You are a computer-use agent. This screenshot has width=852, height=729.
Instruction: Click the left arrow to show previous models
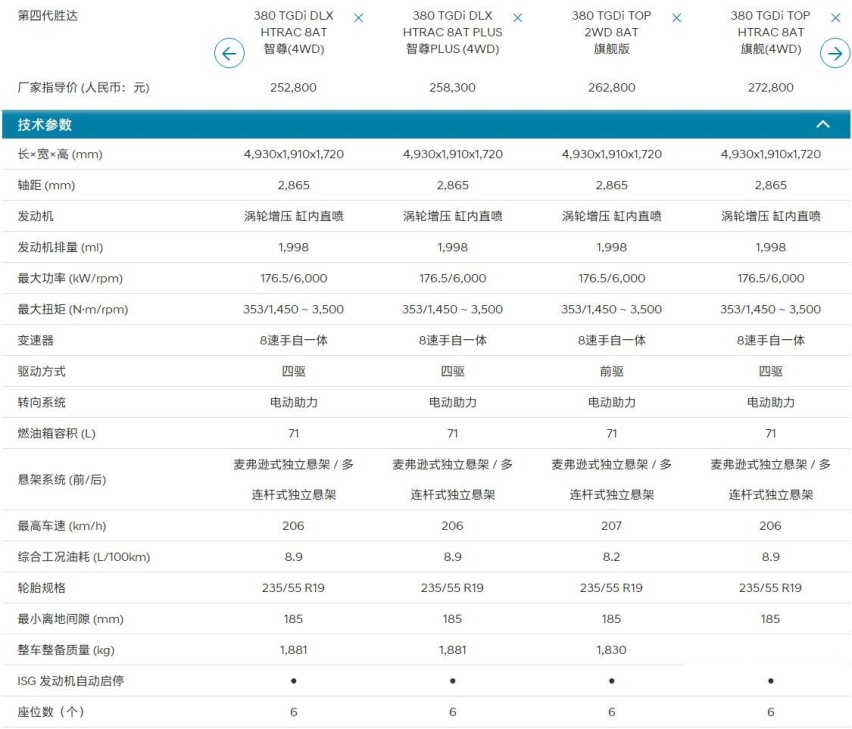point(229,53)
